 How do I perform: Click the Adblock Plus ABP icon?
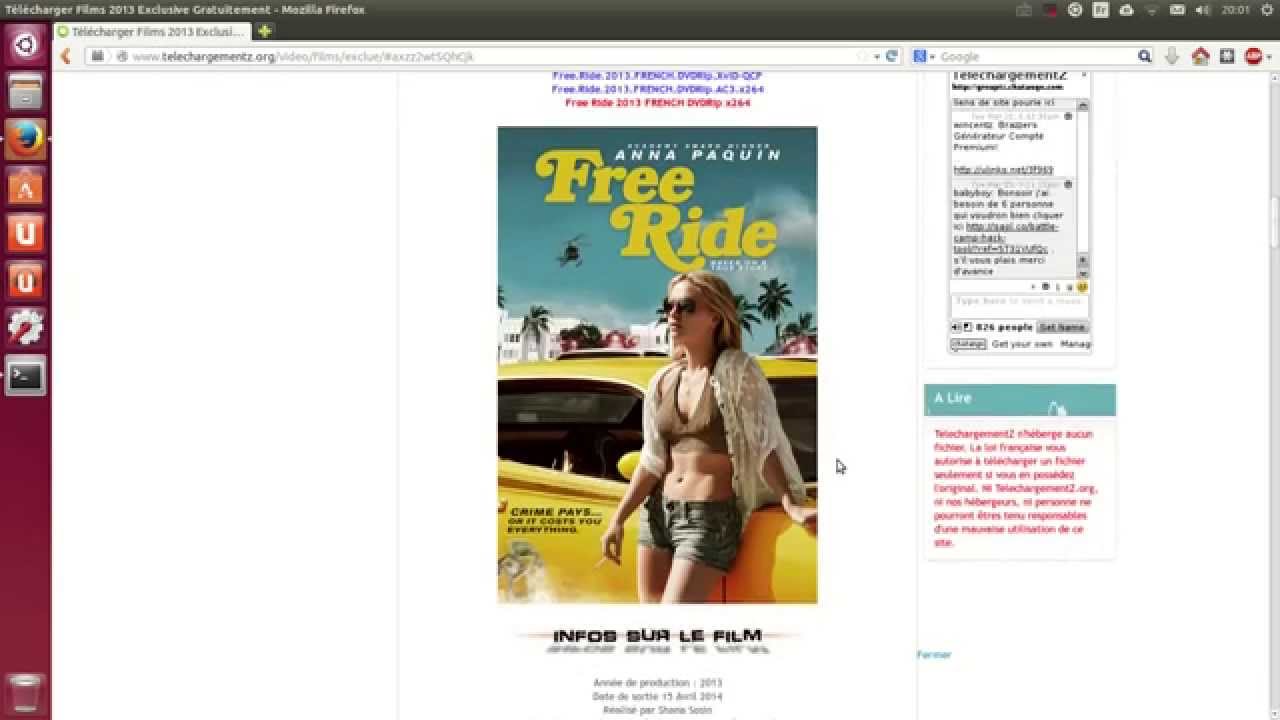click(x=1253, y=57)
